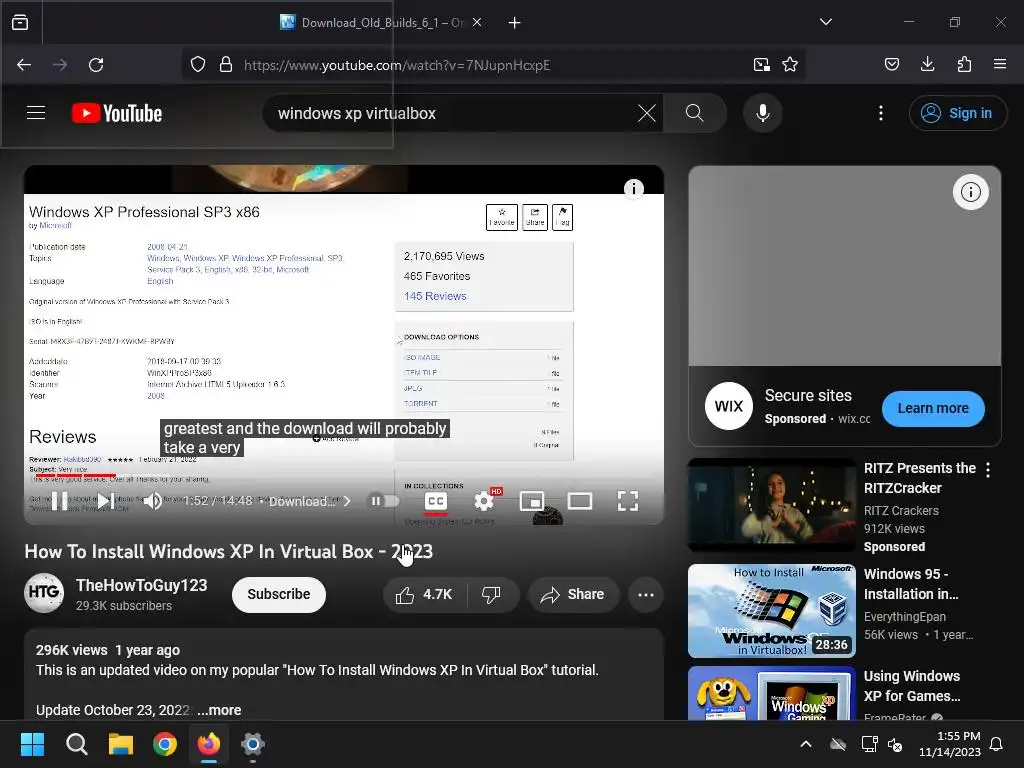Show hidden system tray icons
1024x768 pixels.
pyautogui.click(x=806, y=744)
